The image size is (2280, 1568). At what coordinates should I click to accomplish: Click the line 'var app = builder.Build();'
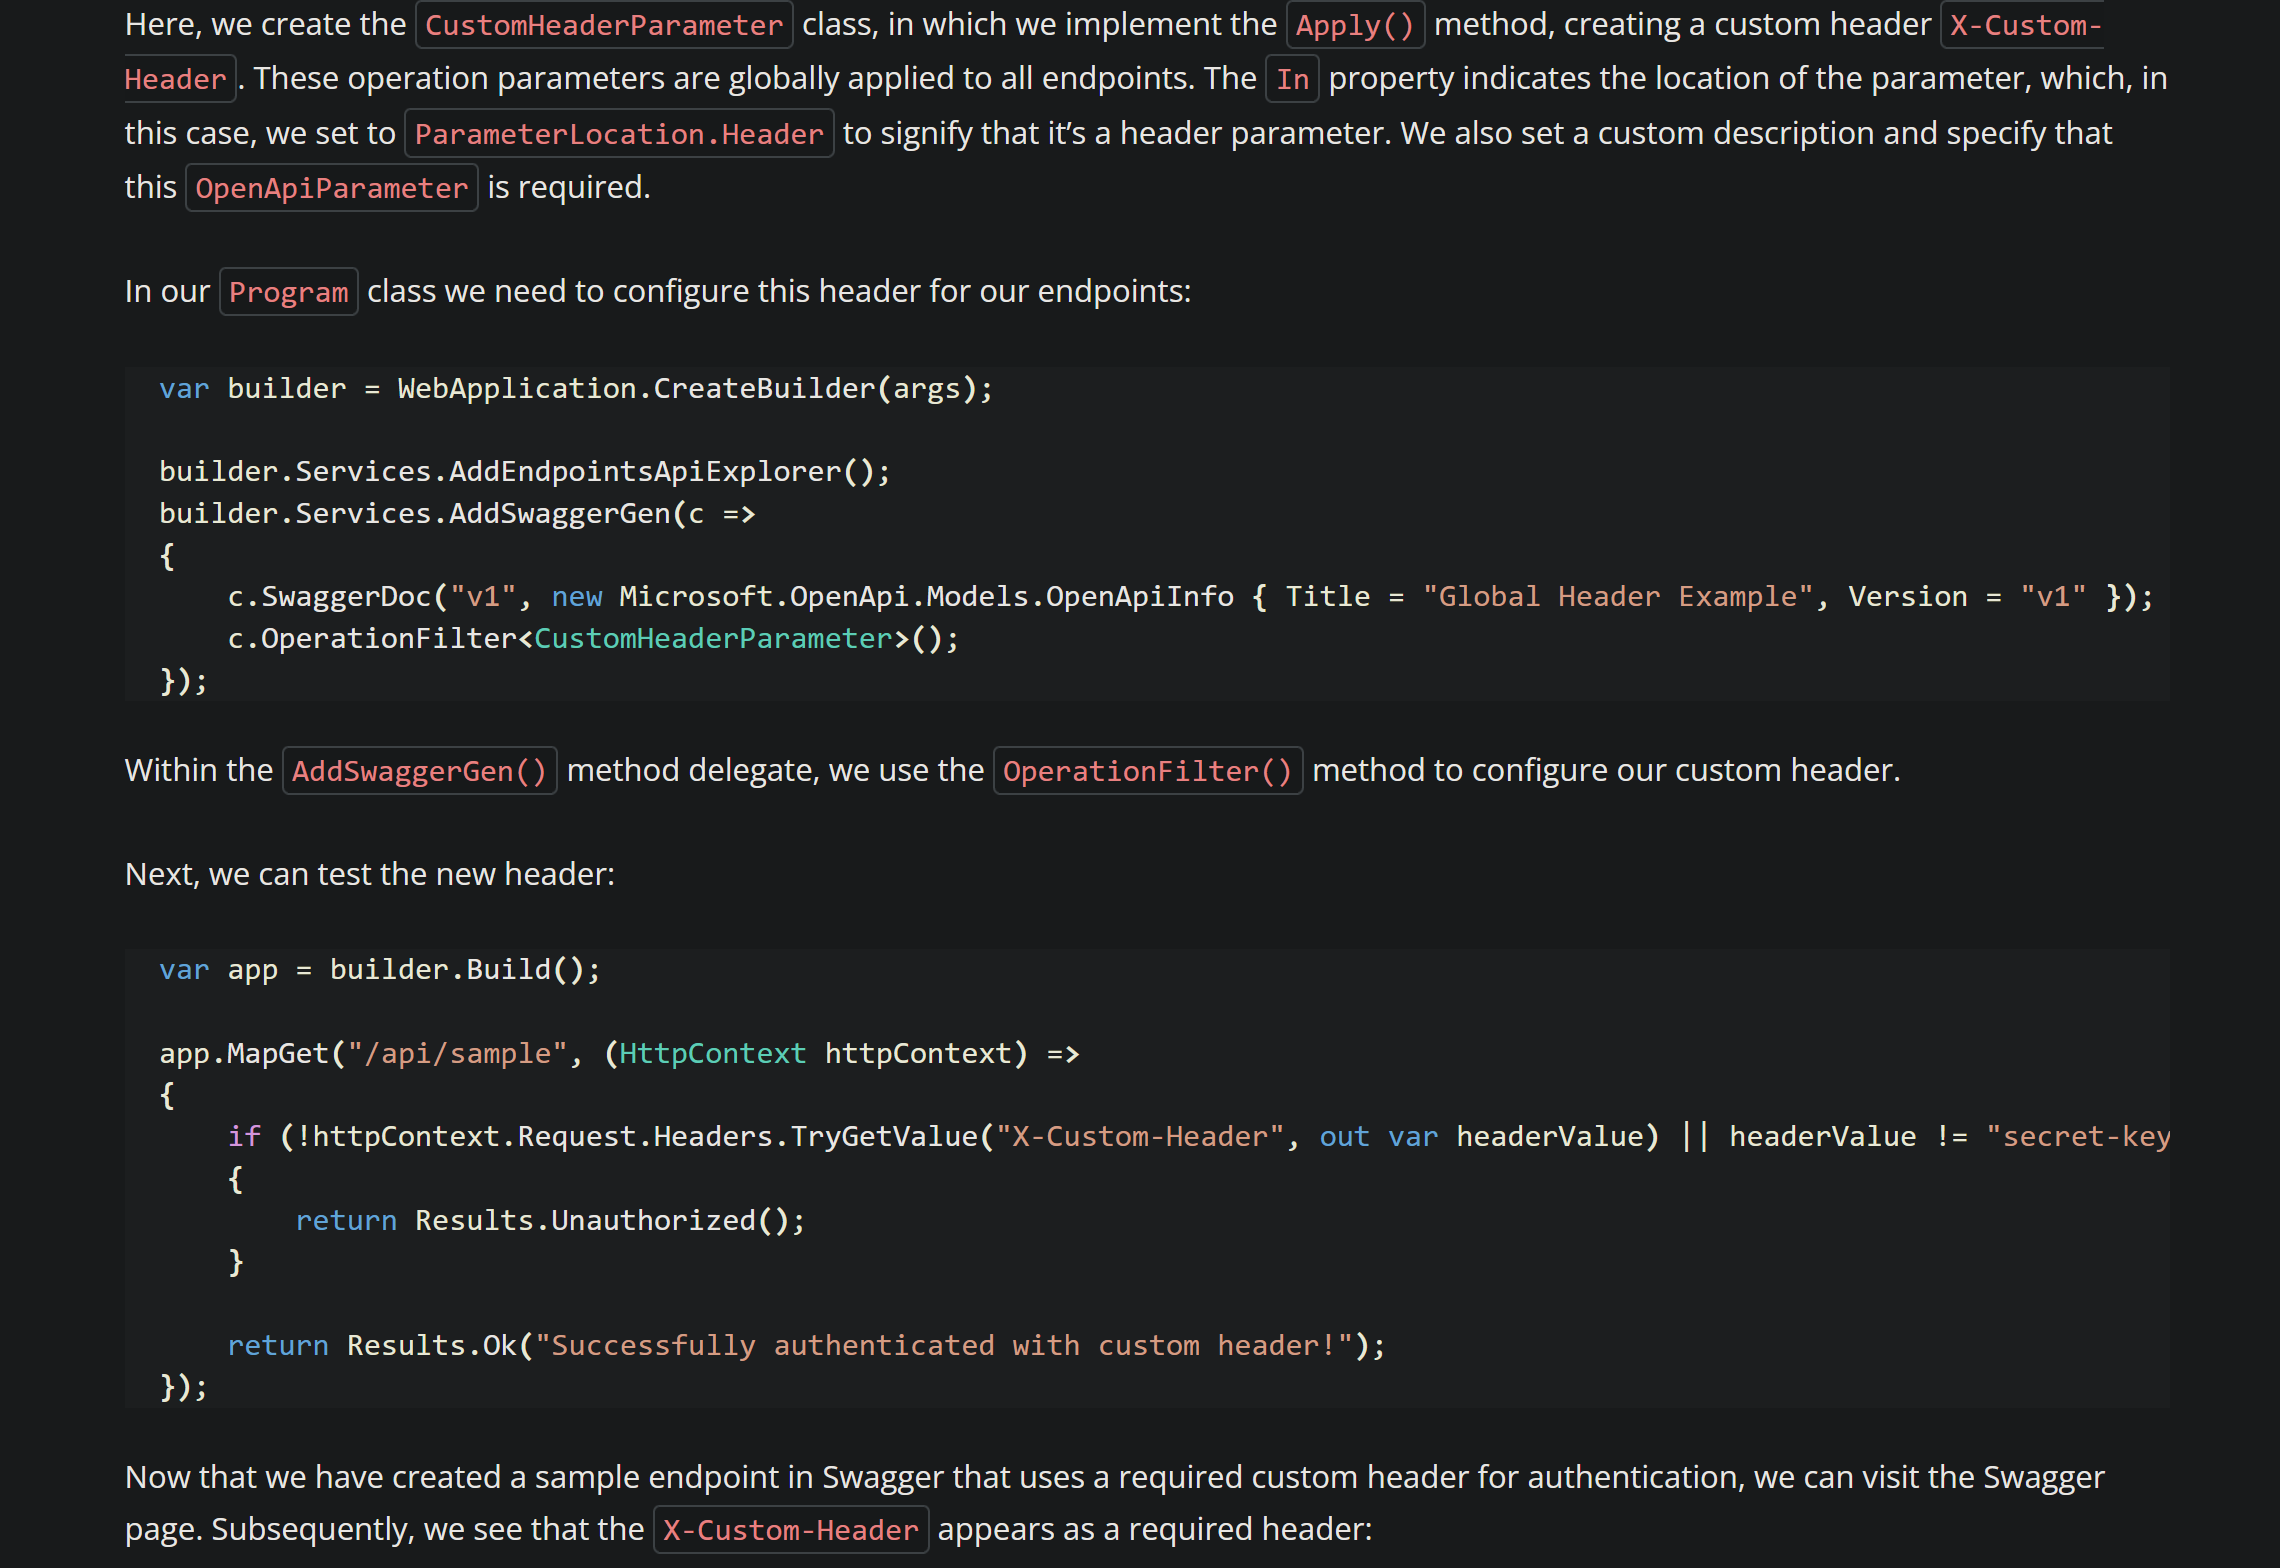380,970
